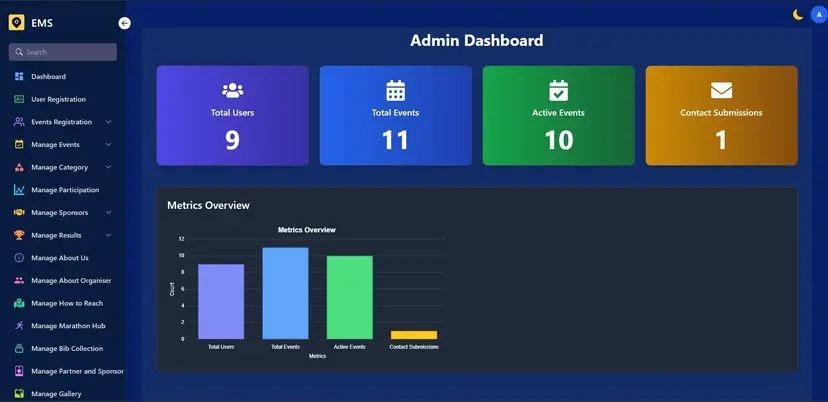Toggle dark mode moon icon
Screen dimensions: 828x402
click(x=798, y=15)
